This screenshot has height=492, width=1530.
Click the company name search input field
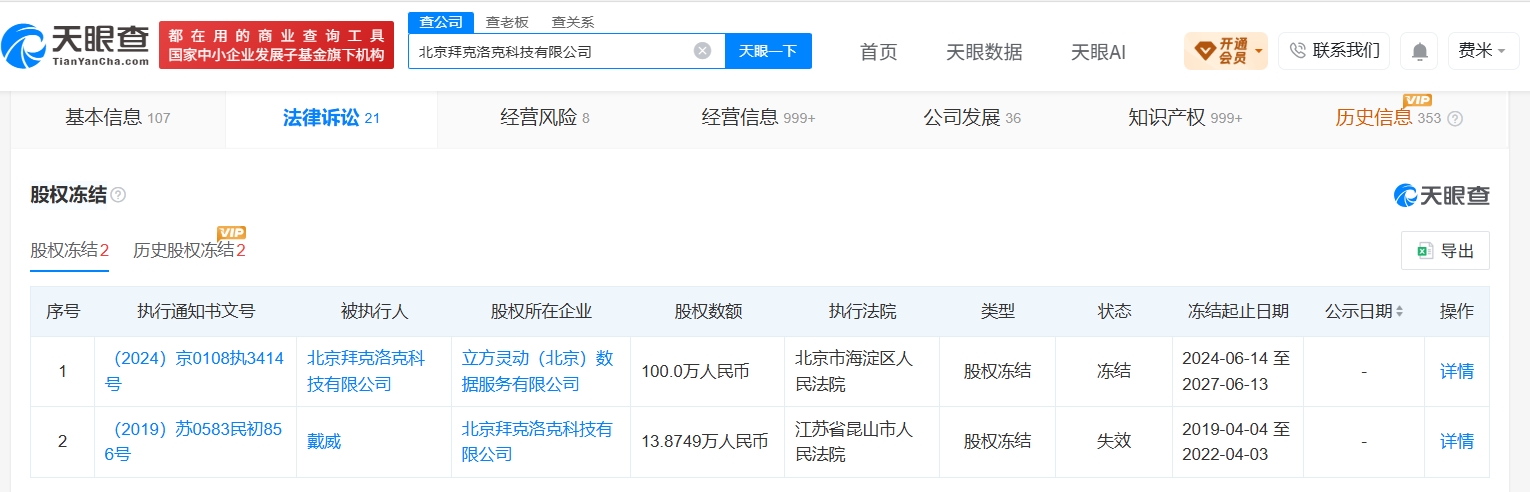(552, 51)
